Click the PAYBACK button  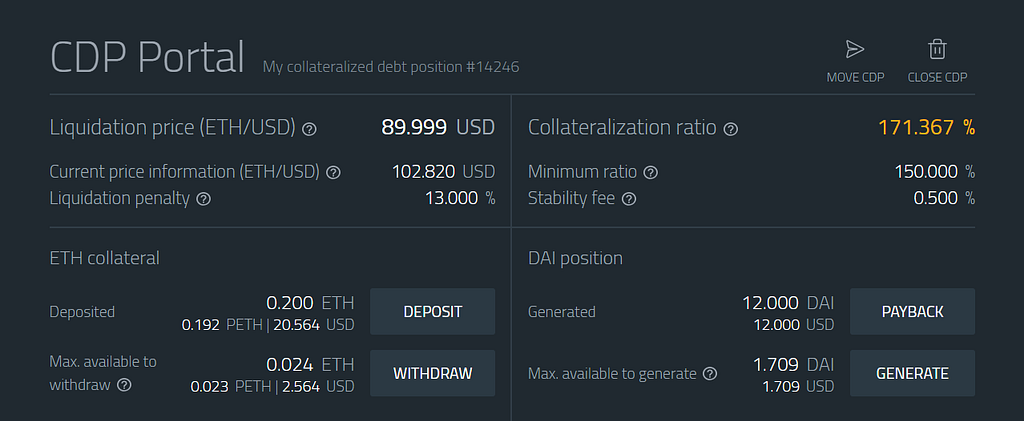[x=912, y=311]
